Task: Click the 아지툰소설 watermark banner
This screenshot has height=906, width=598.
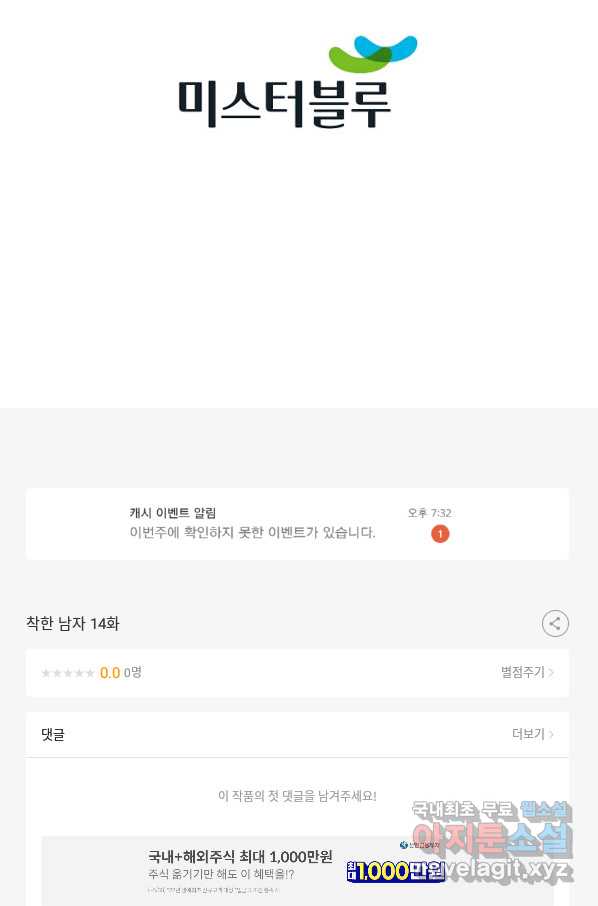Action: [492, 839]
